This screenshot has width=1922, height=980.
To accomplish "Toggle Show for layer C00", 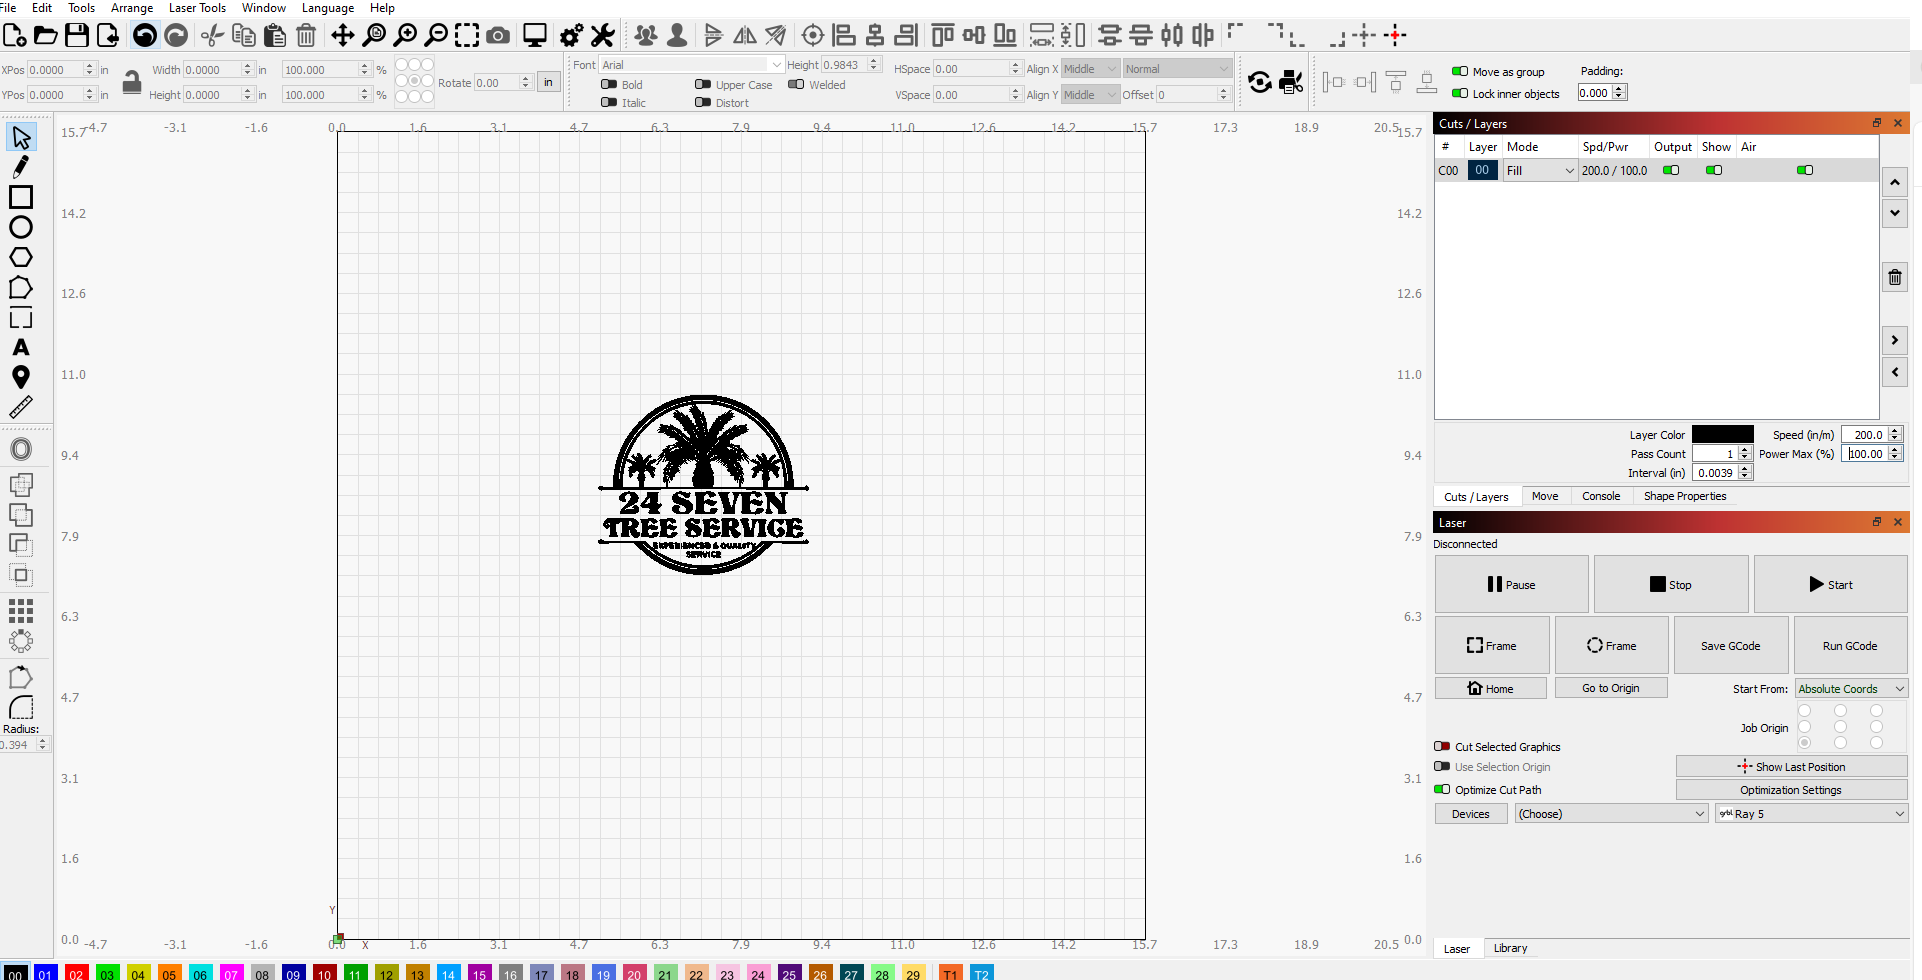I will 1714,170.
